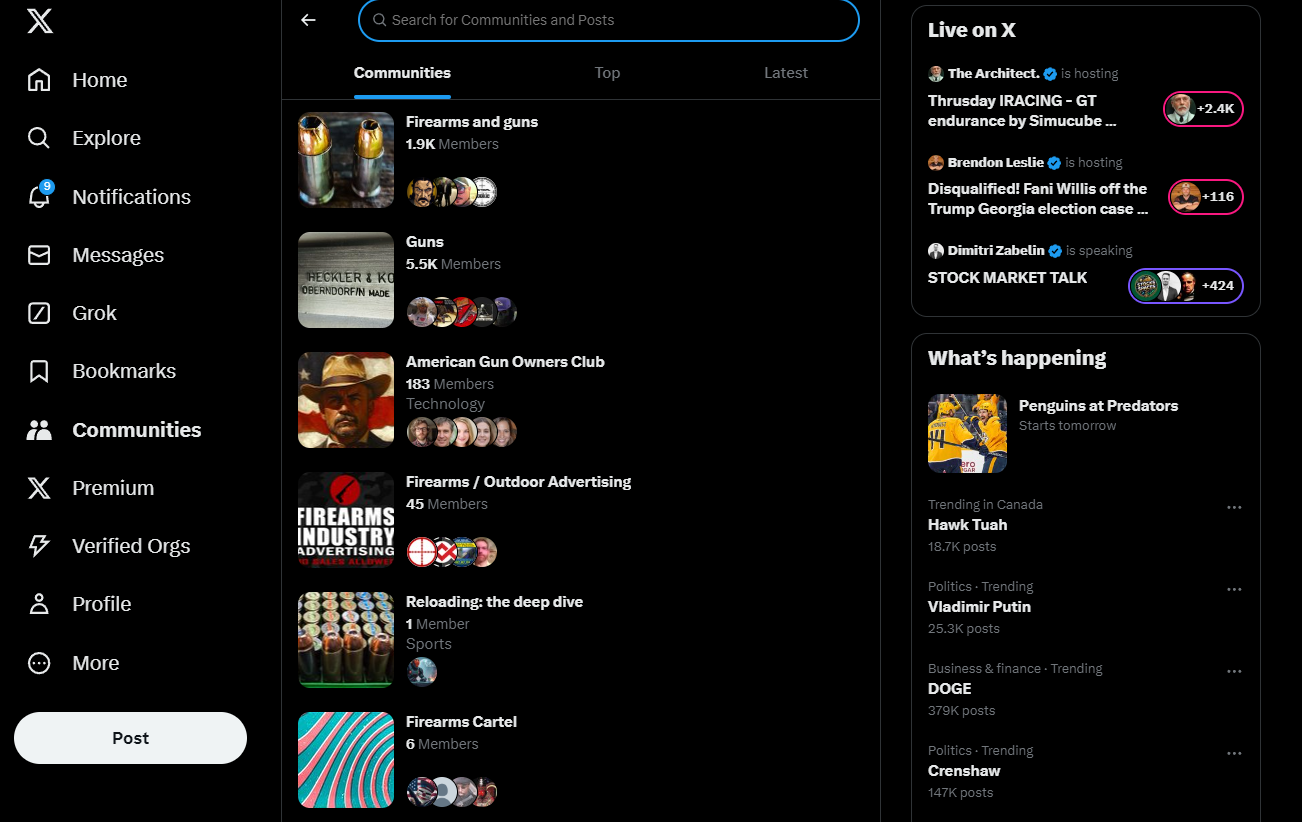Open Notifications bell icon
Viewport: 1302px width, 822px height.
pos(39,197)
